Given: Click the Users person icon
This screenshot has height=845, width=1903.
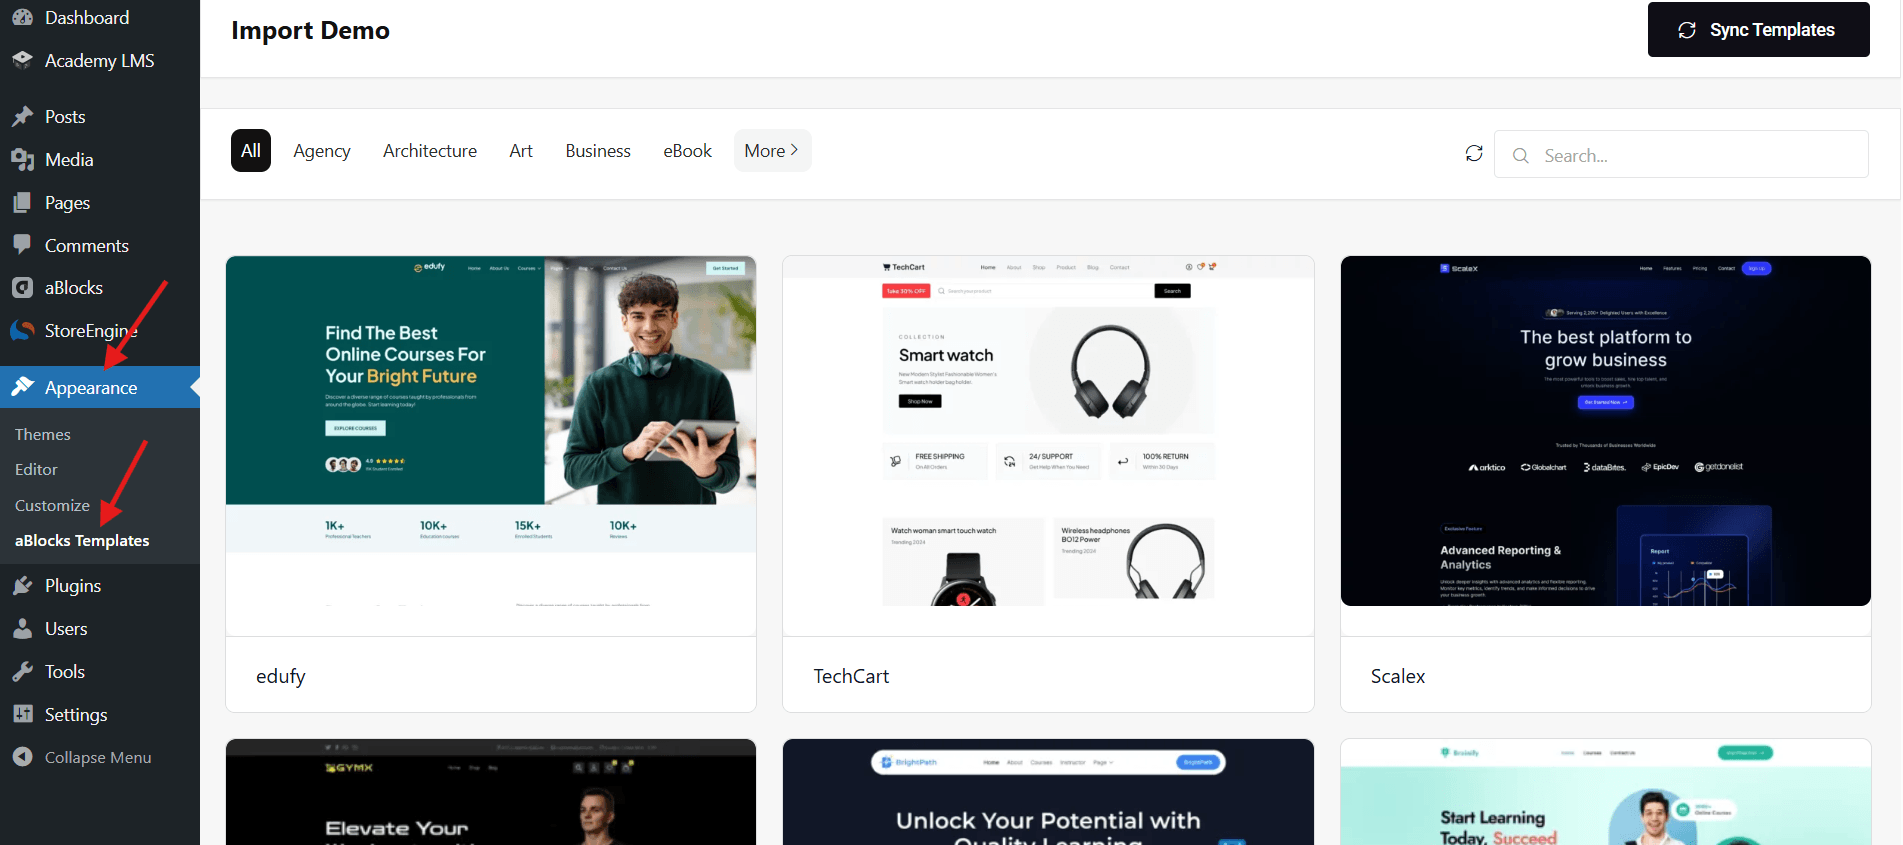Looking at the screenshot, I should (x=22, y=629).
